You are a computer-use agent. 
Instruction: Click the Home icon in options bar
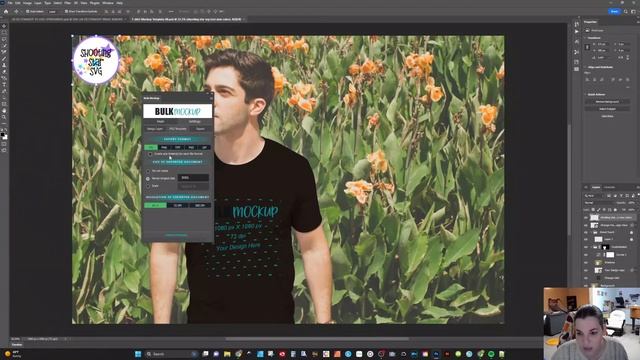point(6,11)
